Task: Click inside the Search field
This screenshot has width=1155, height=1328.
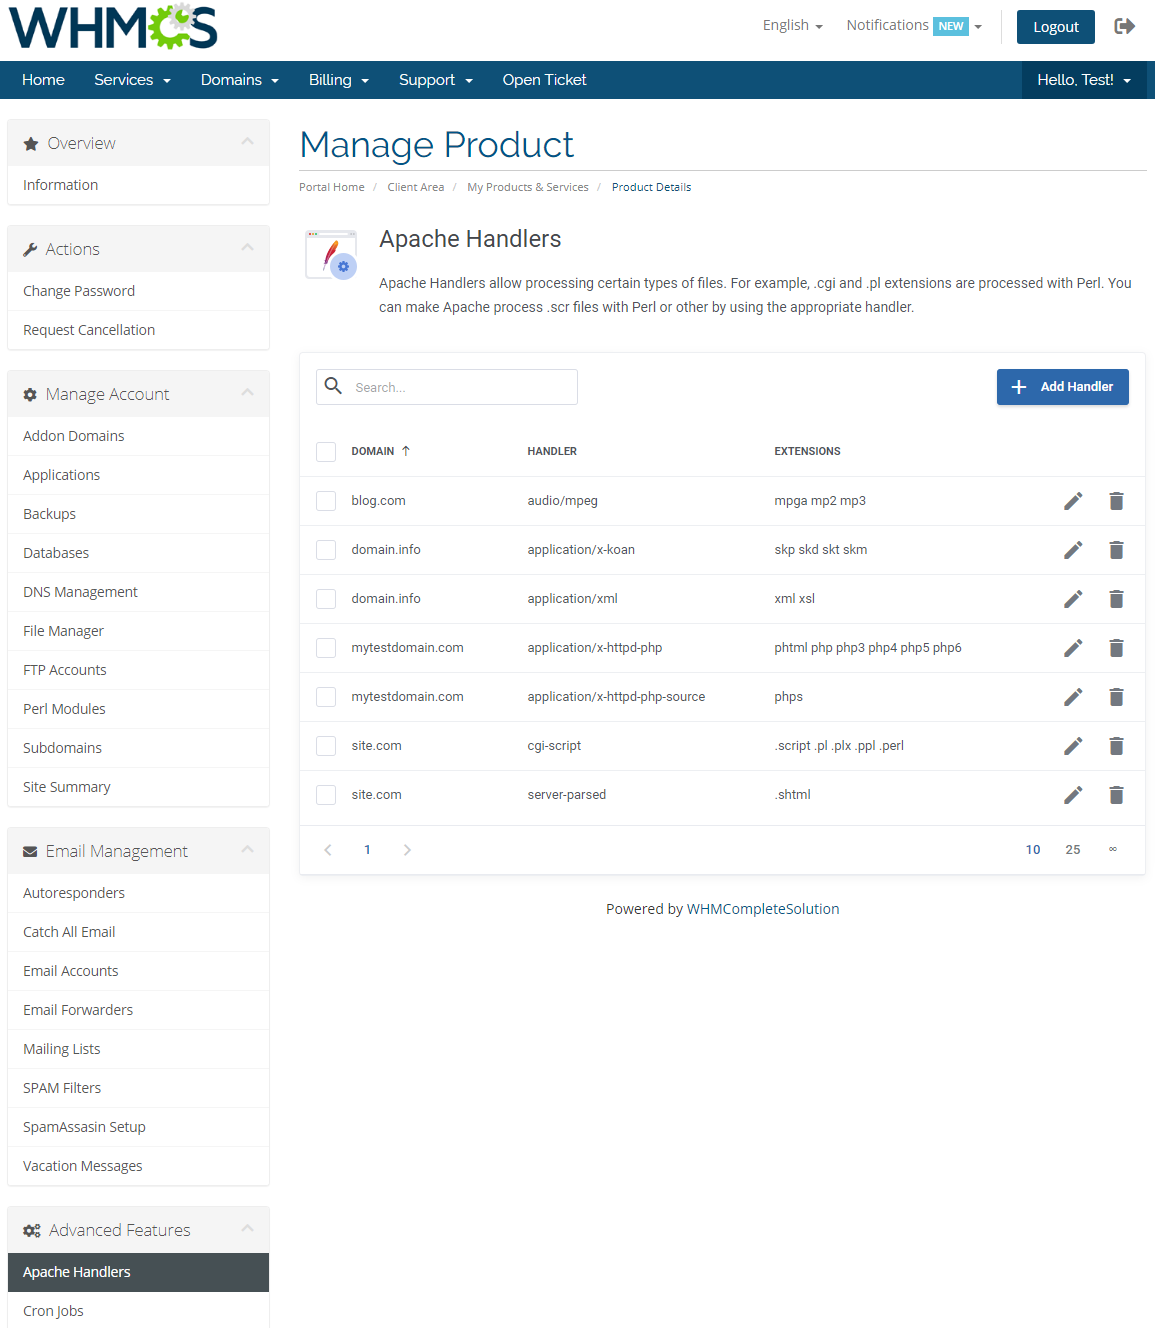Action: [460, 386]
